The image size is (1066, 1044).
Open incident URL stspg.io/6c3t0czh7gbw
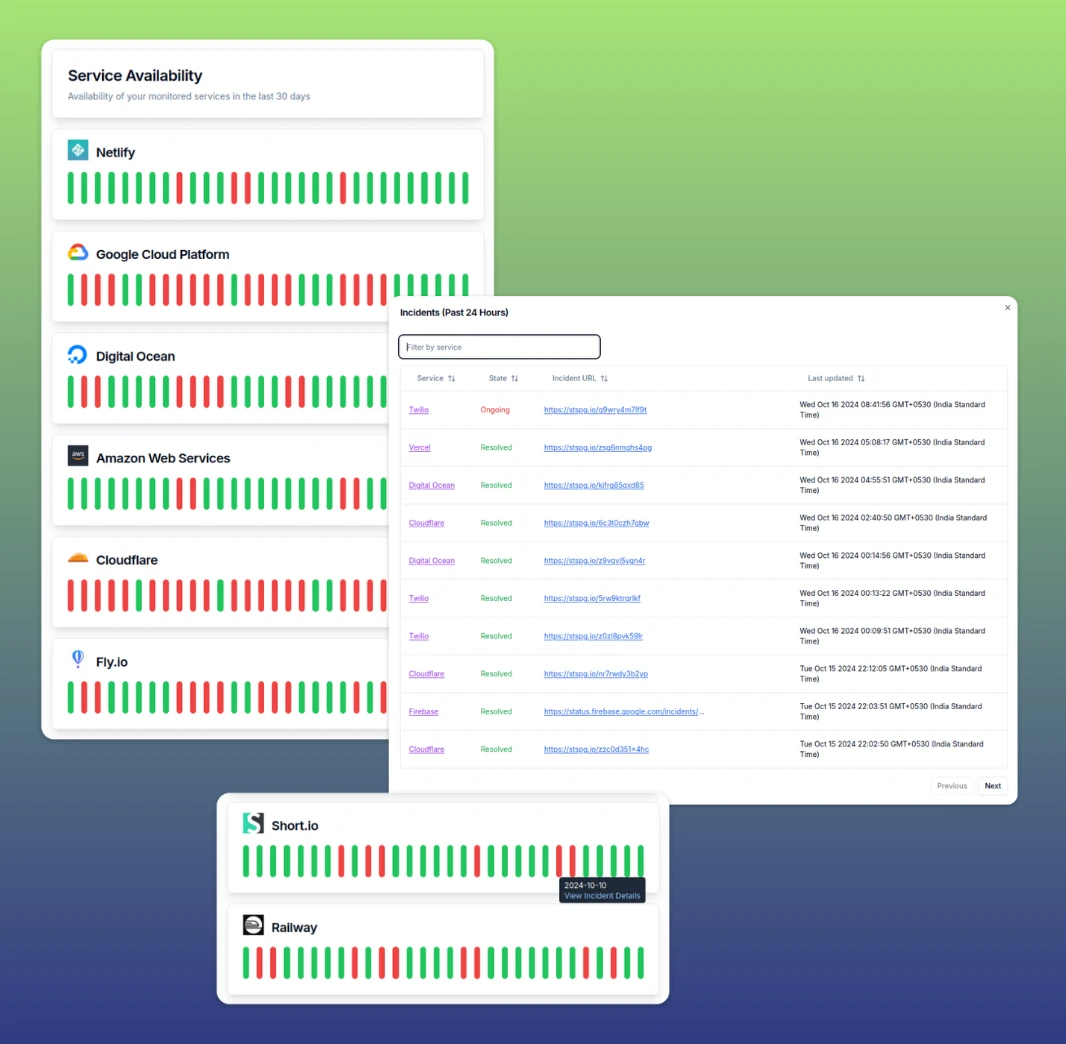coord(596,523)
